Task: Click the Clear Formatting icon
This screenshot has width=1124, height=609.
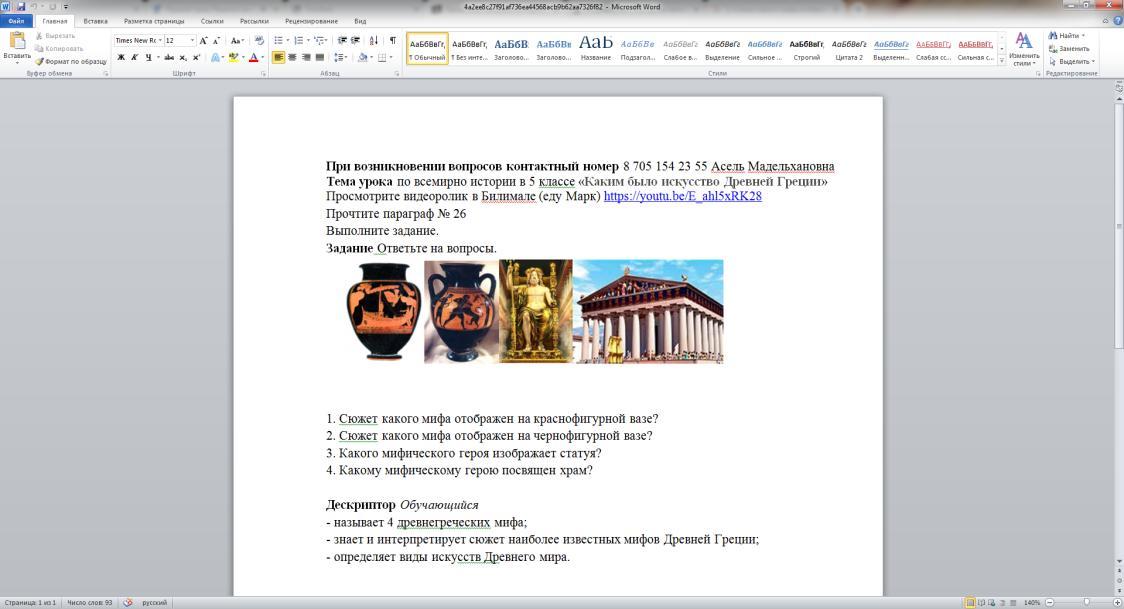Action: pyautogui.click(x=260, y=41)
